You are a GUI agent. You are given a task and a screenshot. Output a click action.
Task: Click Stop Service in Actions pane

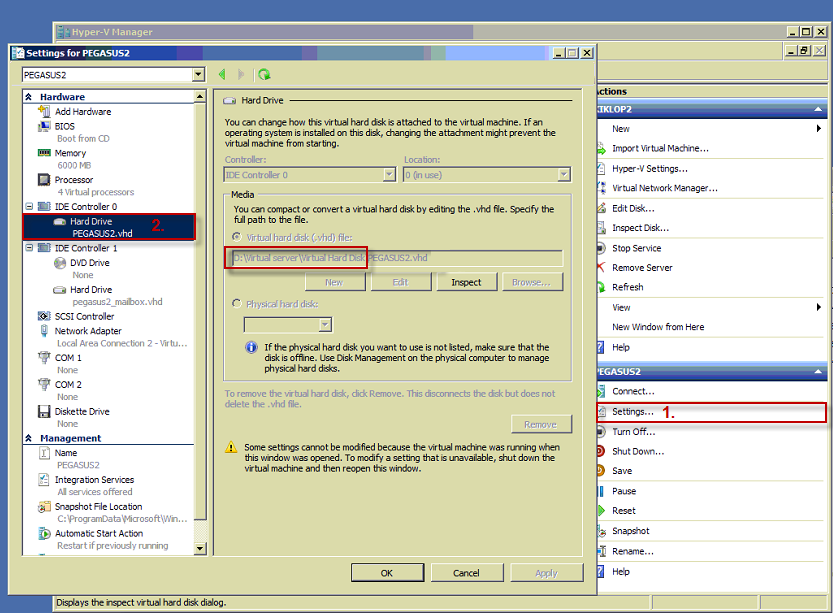[636, 248]
